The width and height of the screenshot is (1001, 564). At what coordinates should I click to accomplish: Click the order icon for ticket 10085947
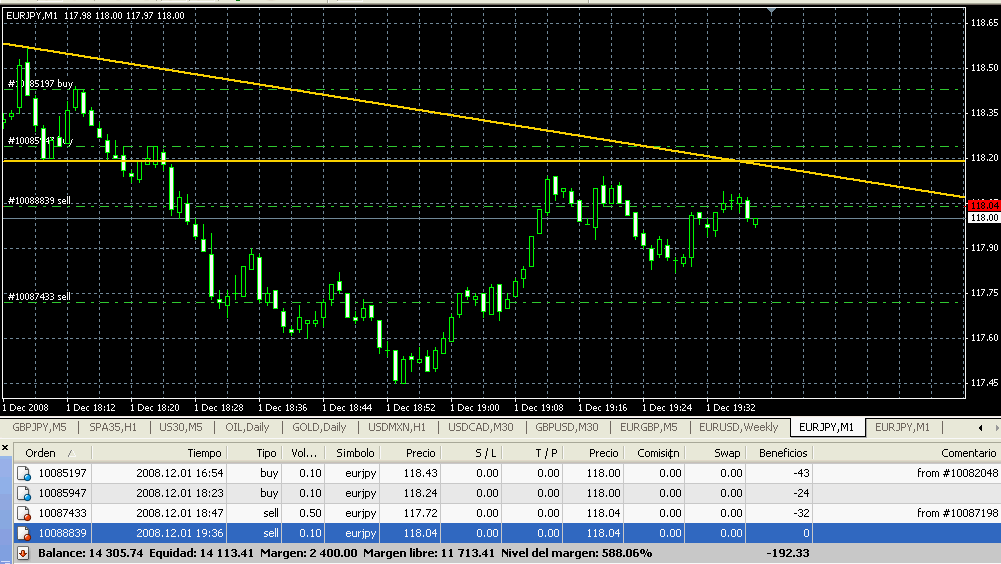coord(24,493)
